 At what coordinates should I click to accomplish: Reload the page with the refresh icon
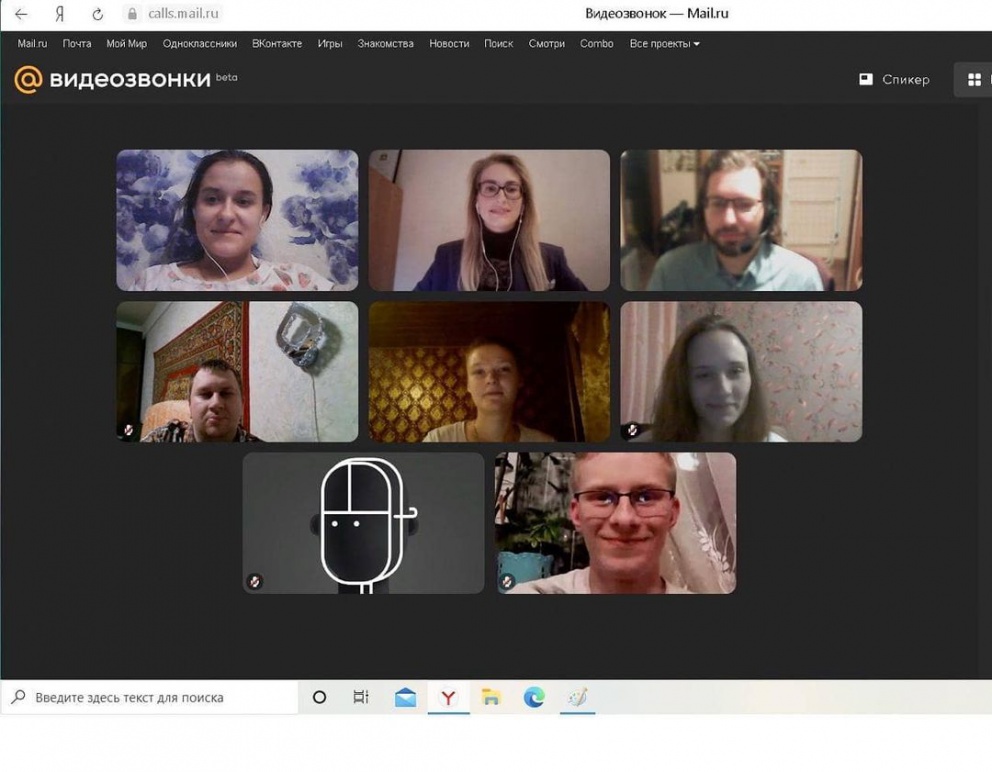click(x=97, y=14)
